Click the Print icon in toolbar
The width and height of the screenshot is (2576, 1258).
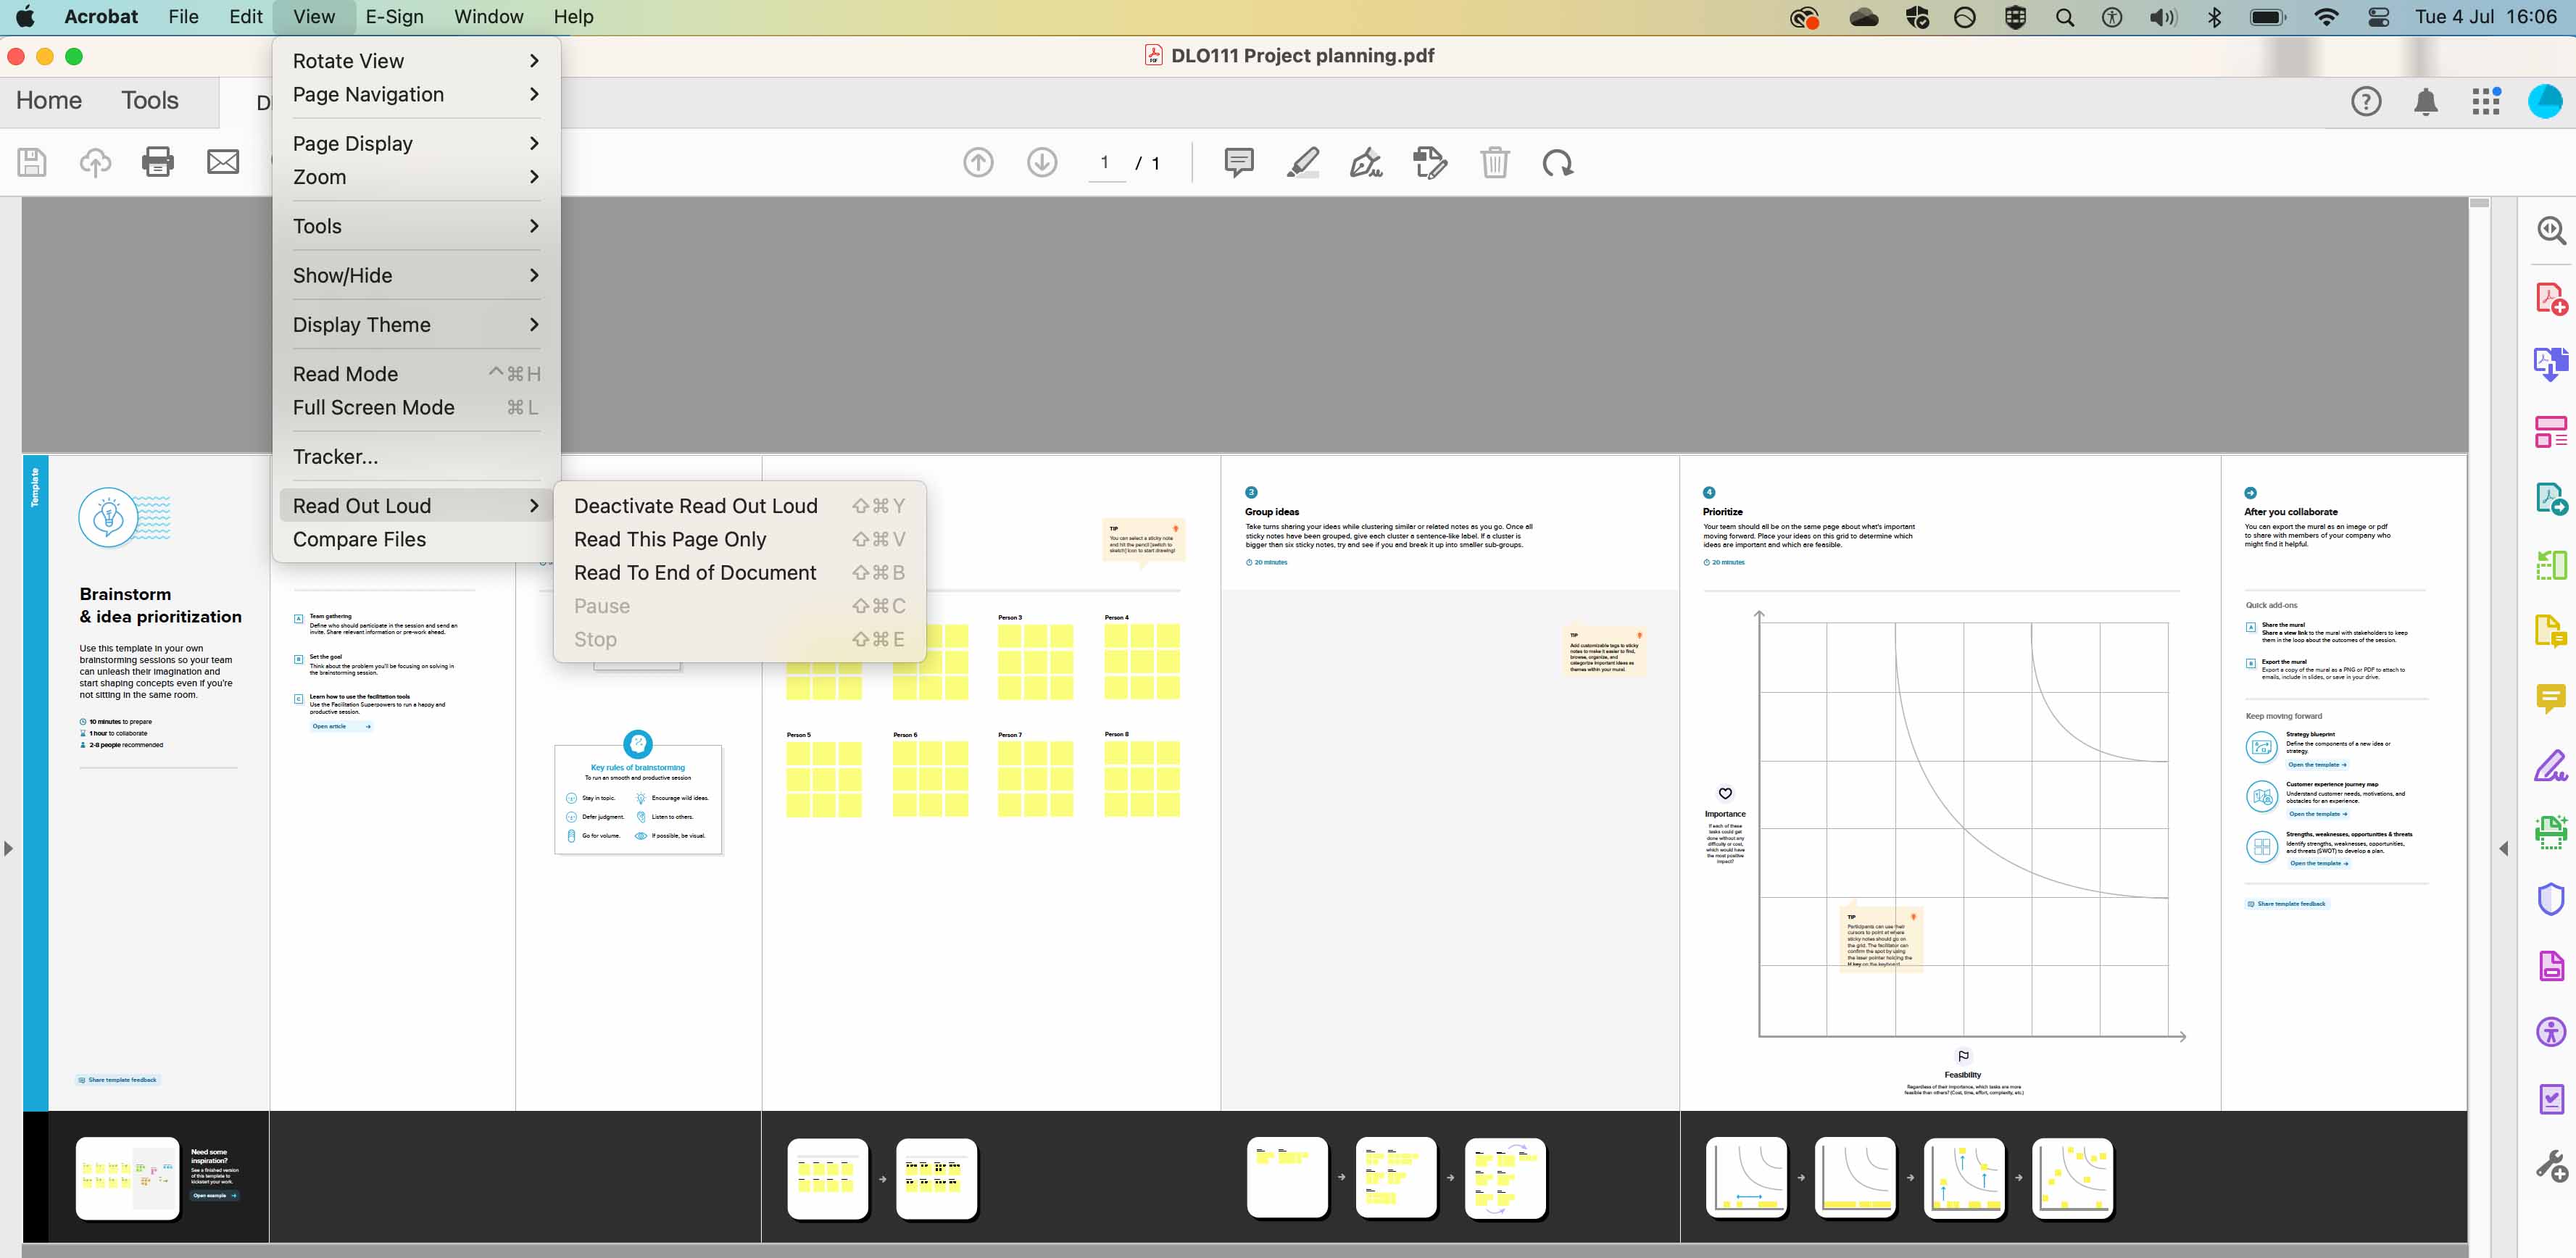tap(158, 162)
